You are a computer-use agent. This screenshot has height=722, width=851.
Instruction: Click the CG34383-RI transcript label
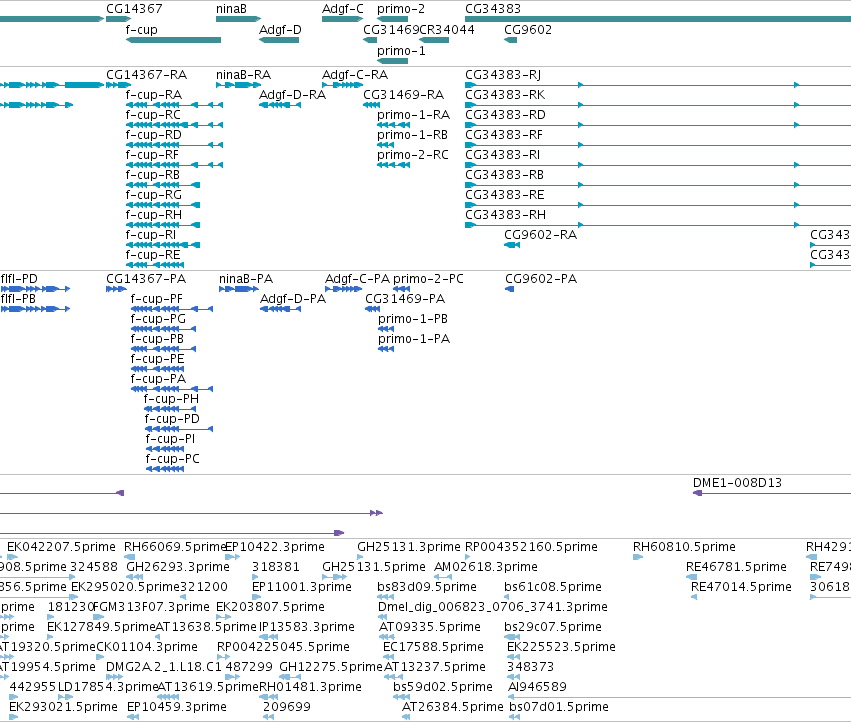tap(503, 155)
